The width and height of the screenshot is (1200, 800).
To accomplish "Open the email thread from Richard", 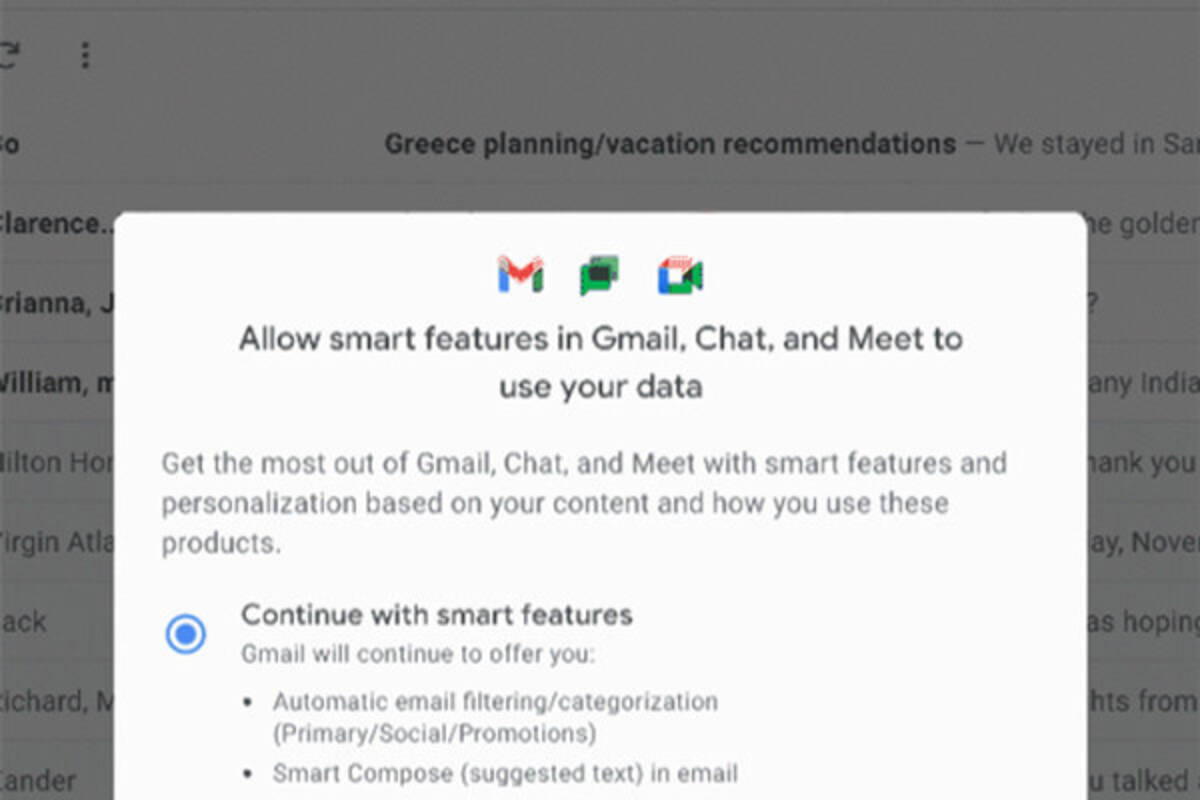I will 50,701.
